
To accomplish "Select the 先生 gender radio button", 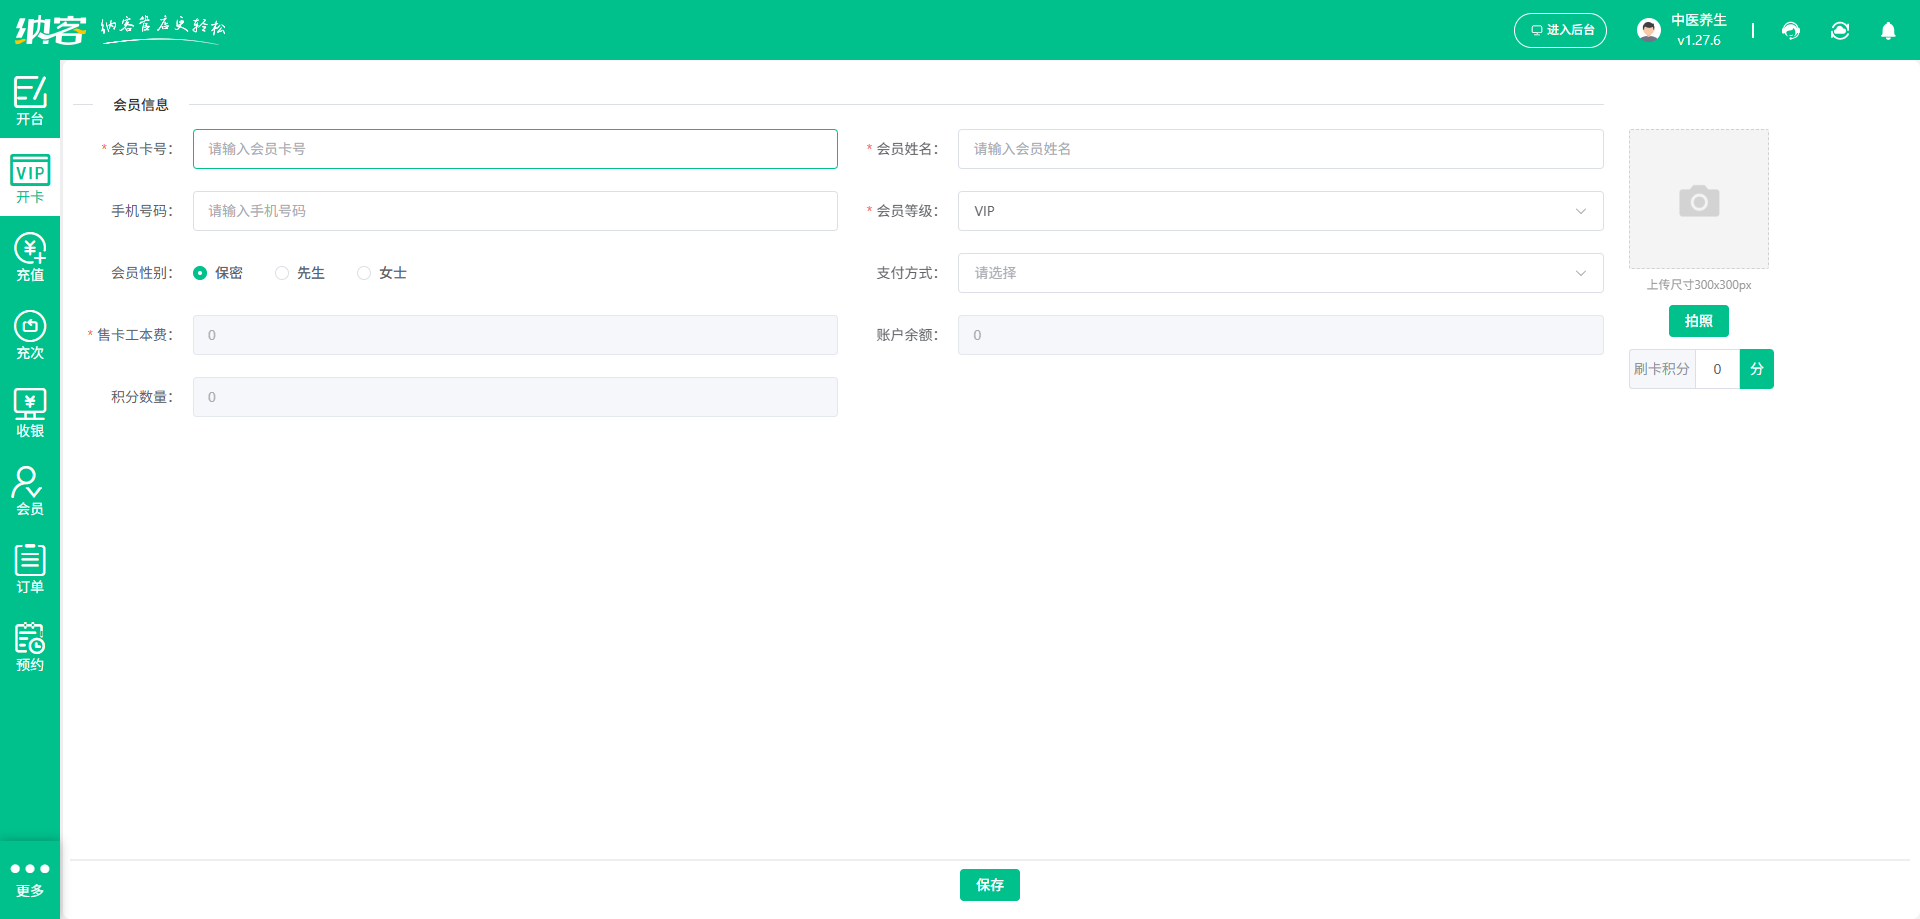I will tap(282, 273).
